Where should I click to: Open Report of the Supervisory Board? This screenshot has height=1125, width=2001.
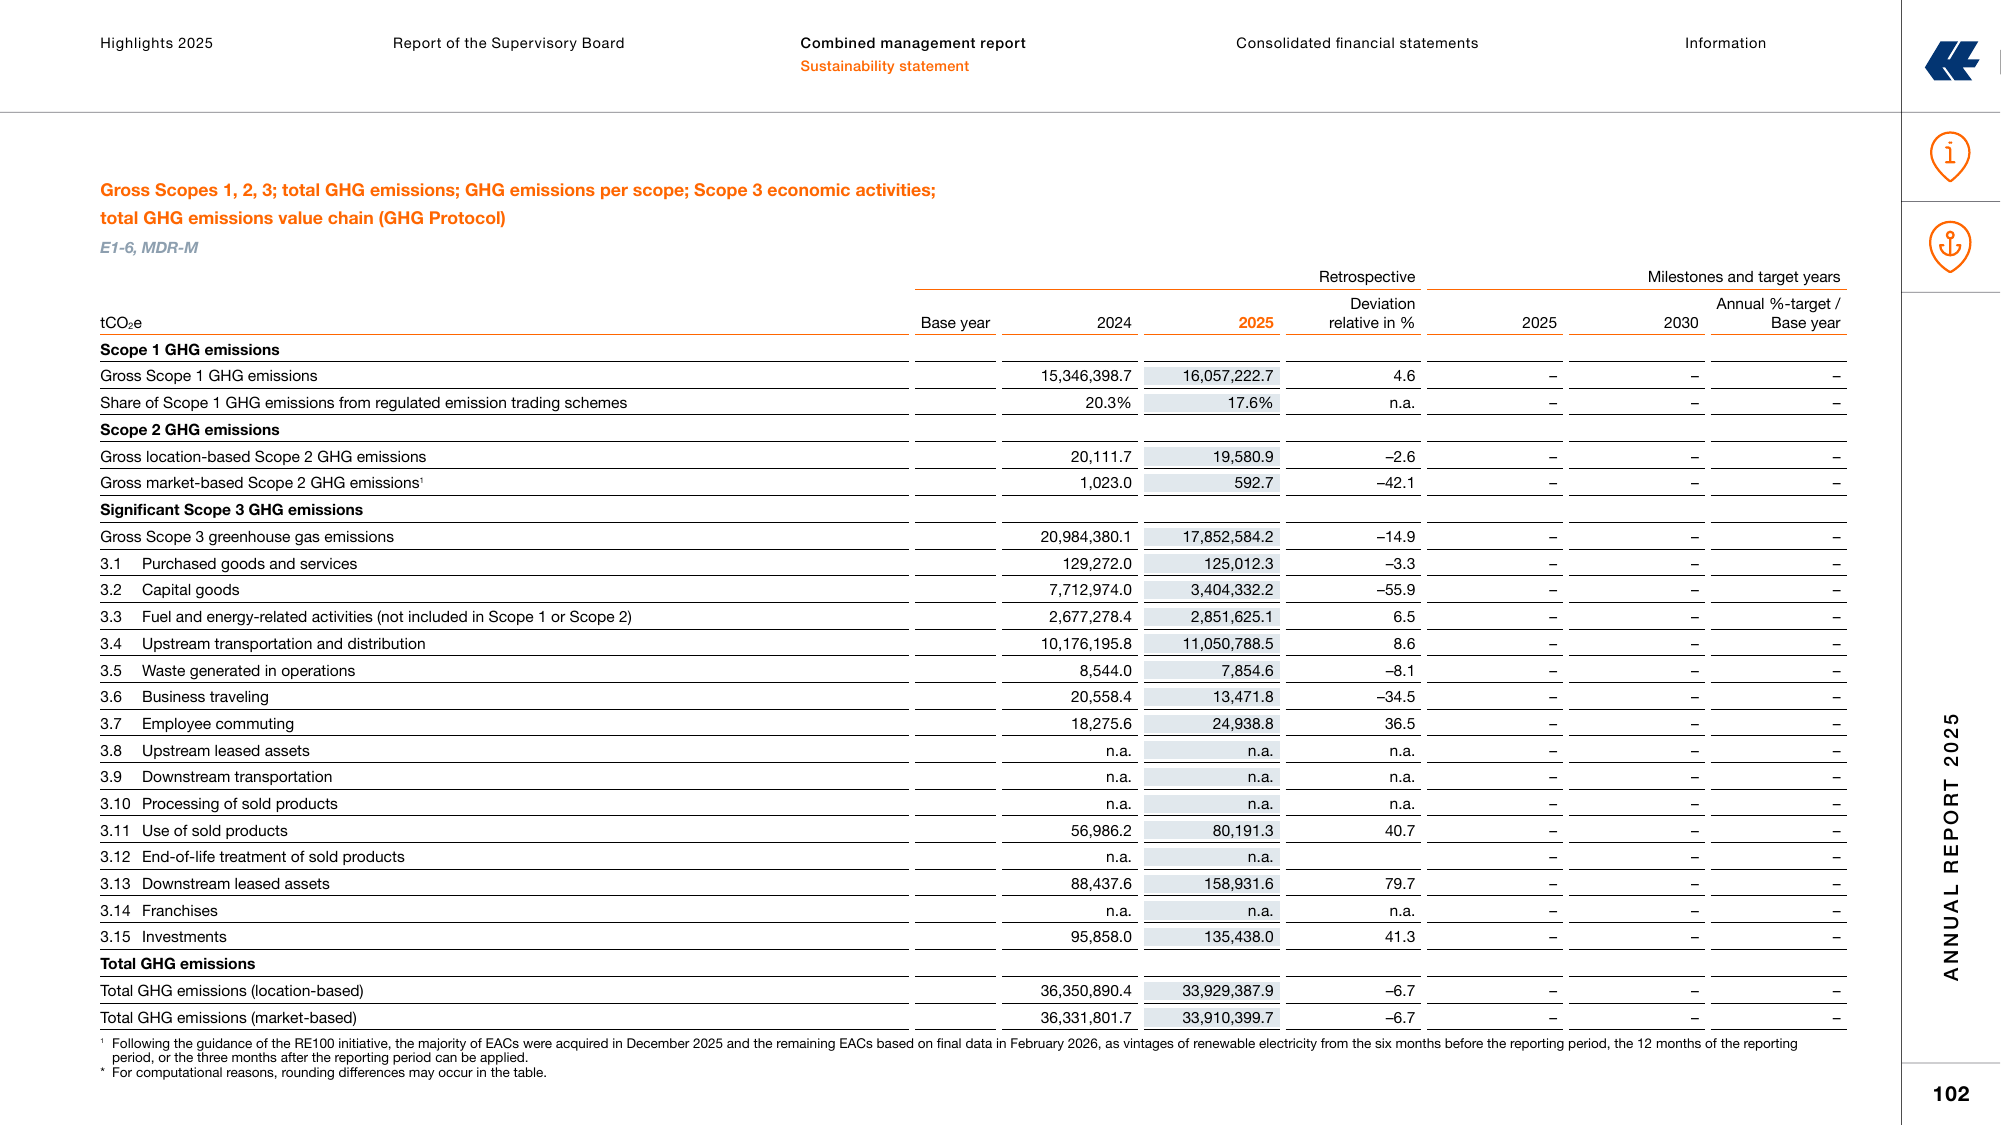point(508,43)
